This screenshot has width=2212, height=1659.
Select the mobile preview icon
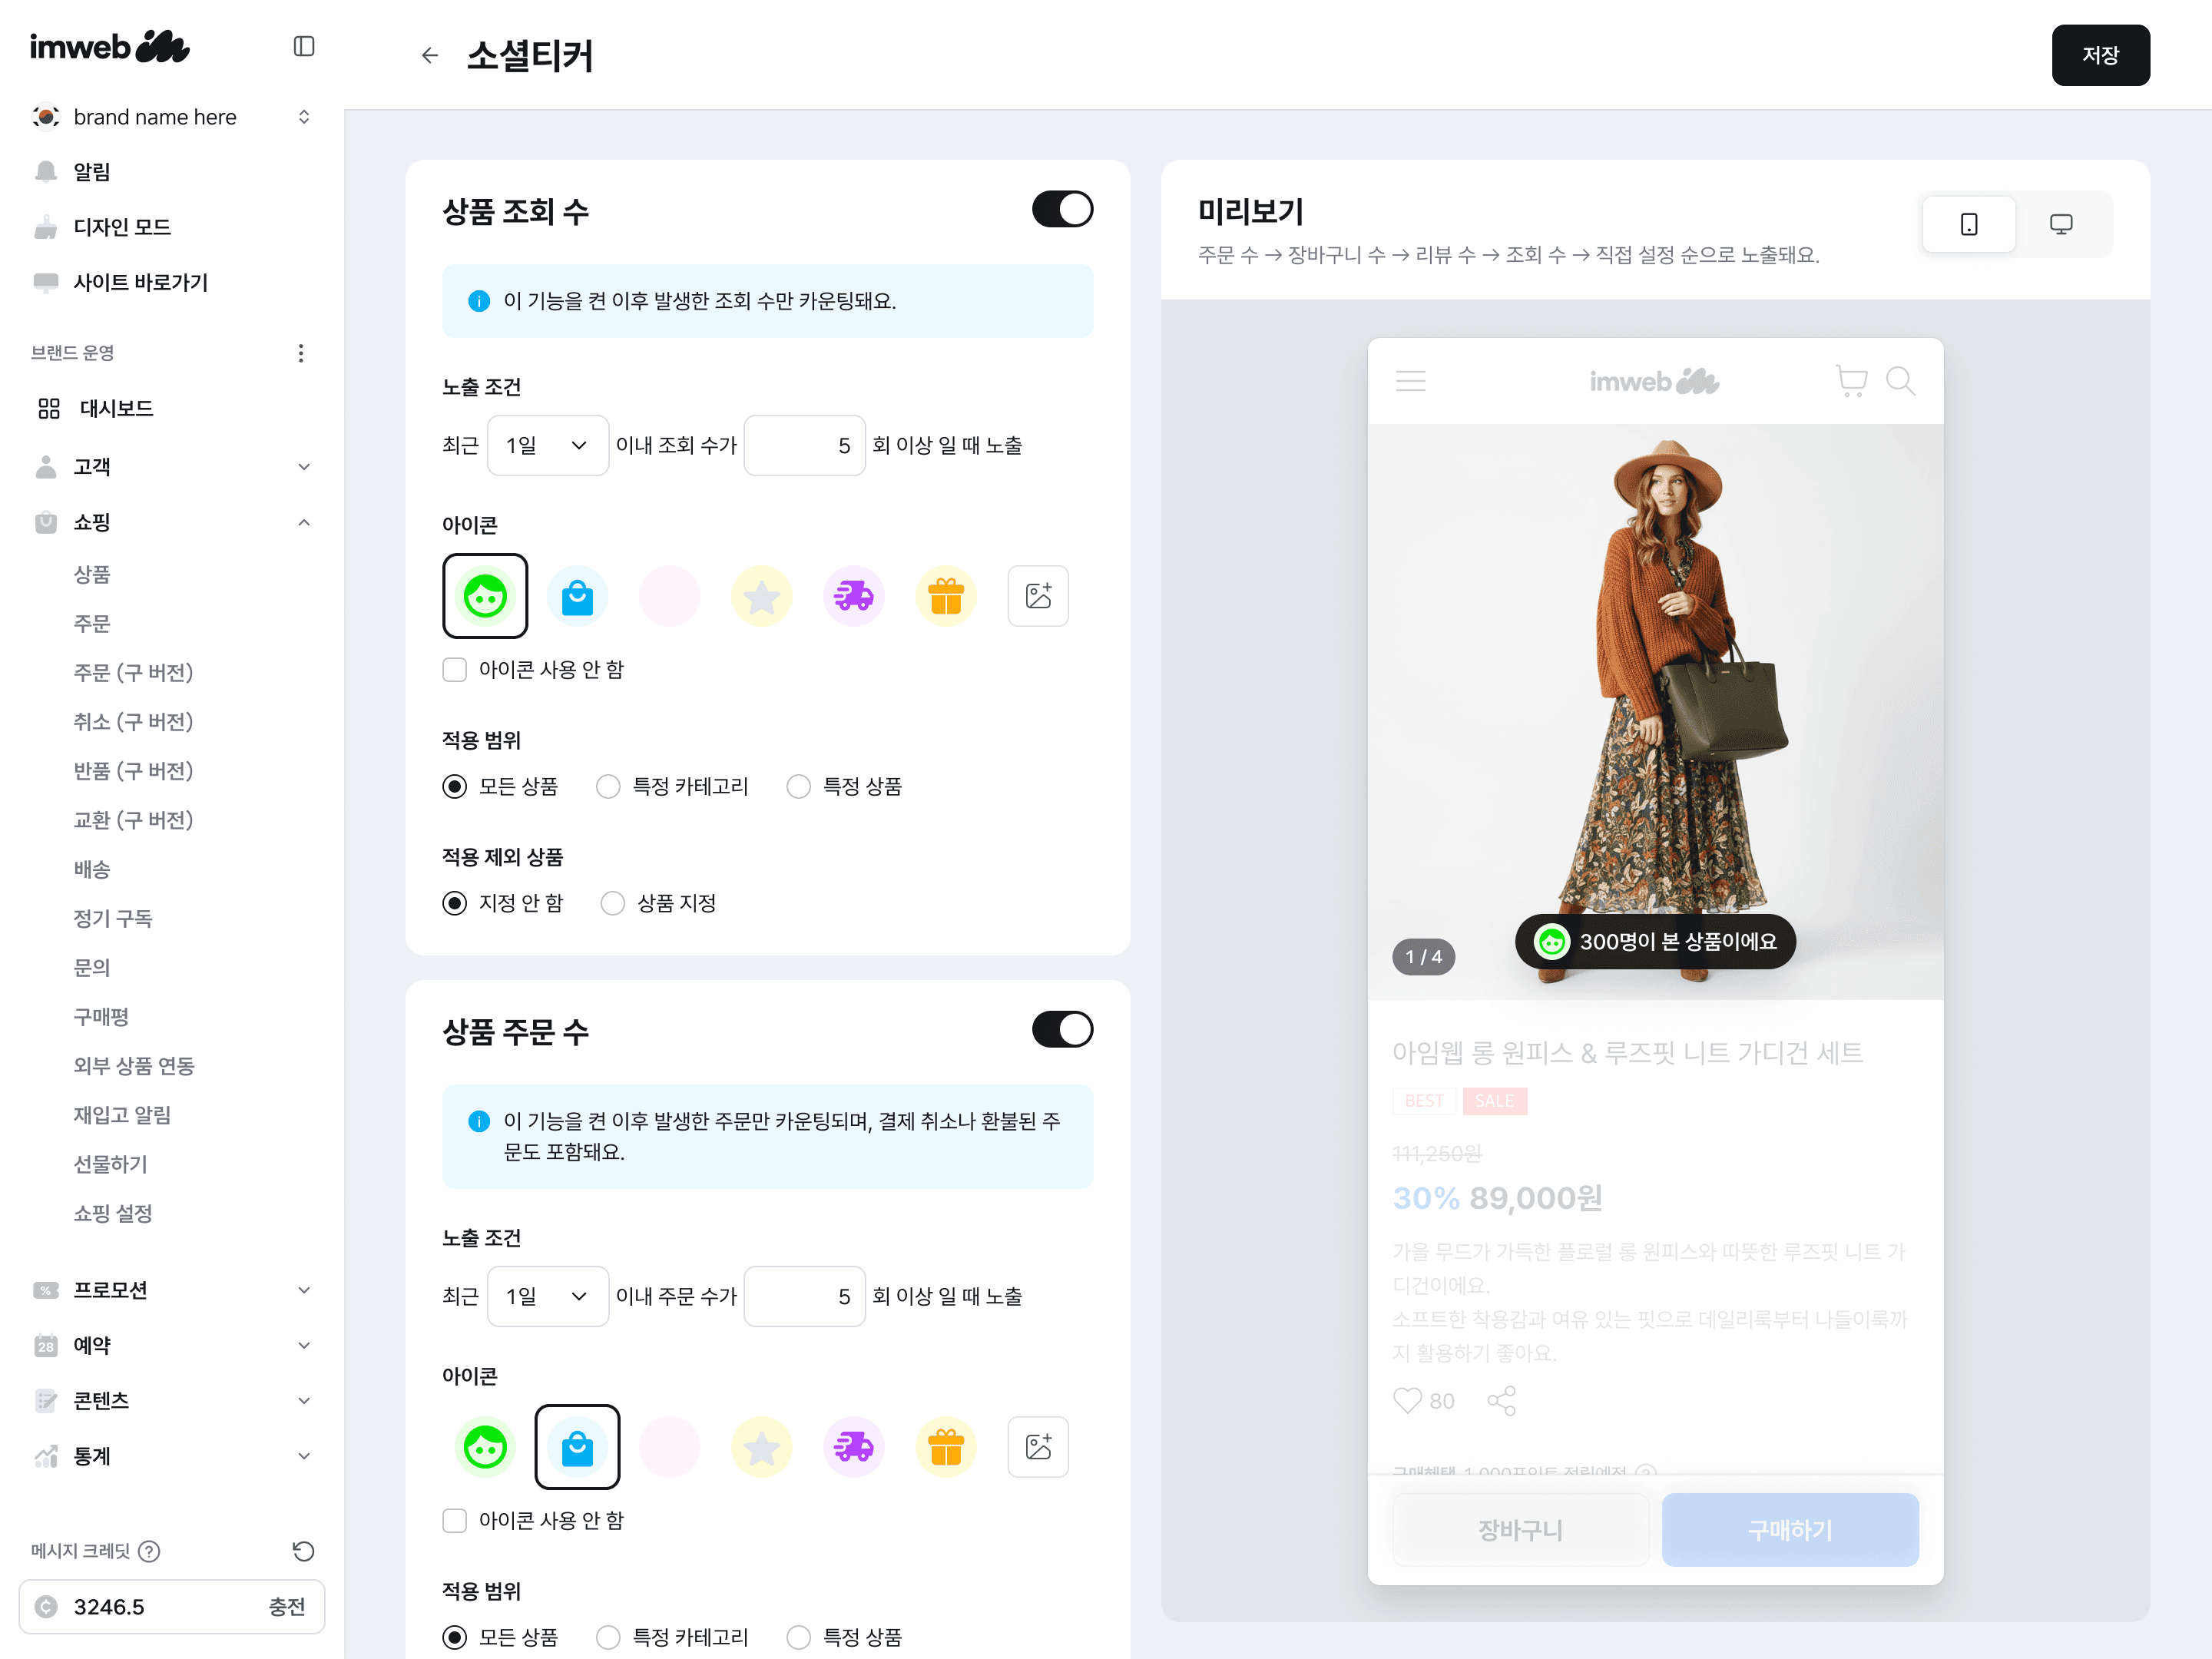(x=1968, y=224)
